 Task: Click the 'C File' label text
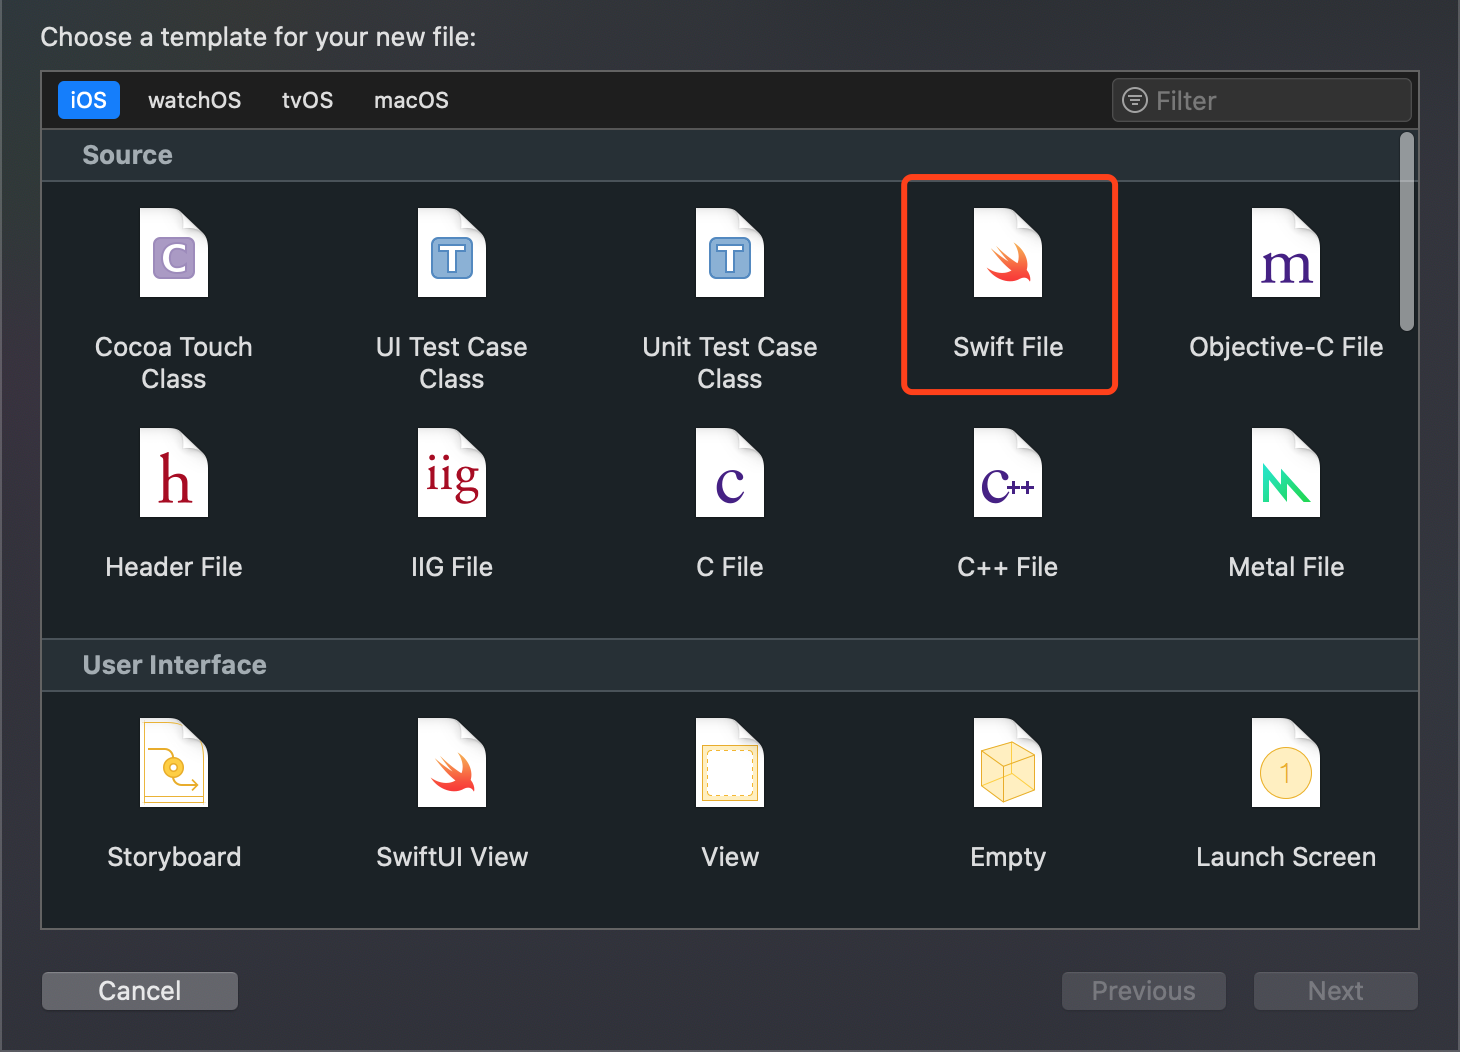click(730, 567)
